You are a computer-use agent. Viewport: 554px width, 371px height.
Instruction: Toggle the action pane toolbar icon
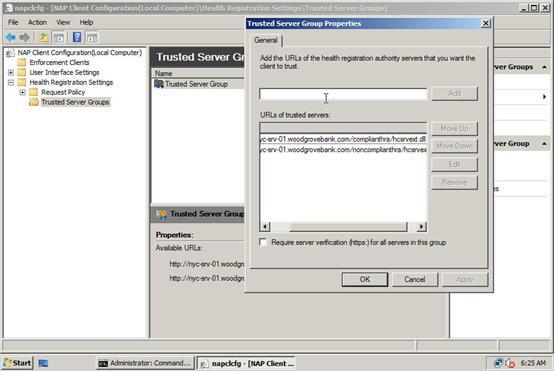coord(92,37)
